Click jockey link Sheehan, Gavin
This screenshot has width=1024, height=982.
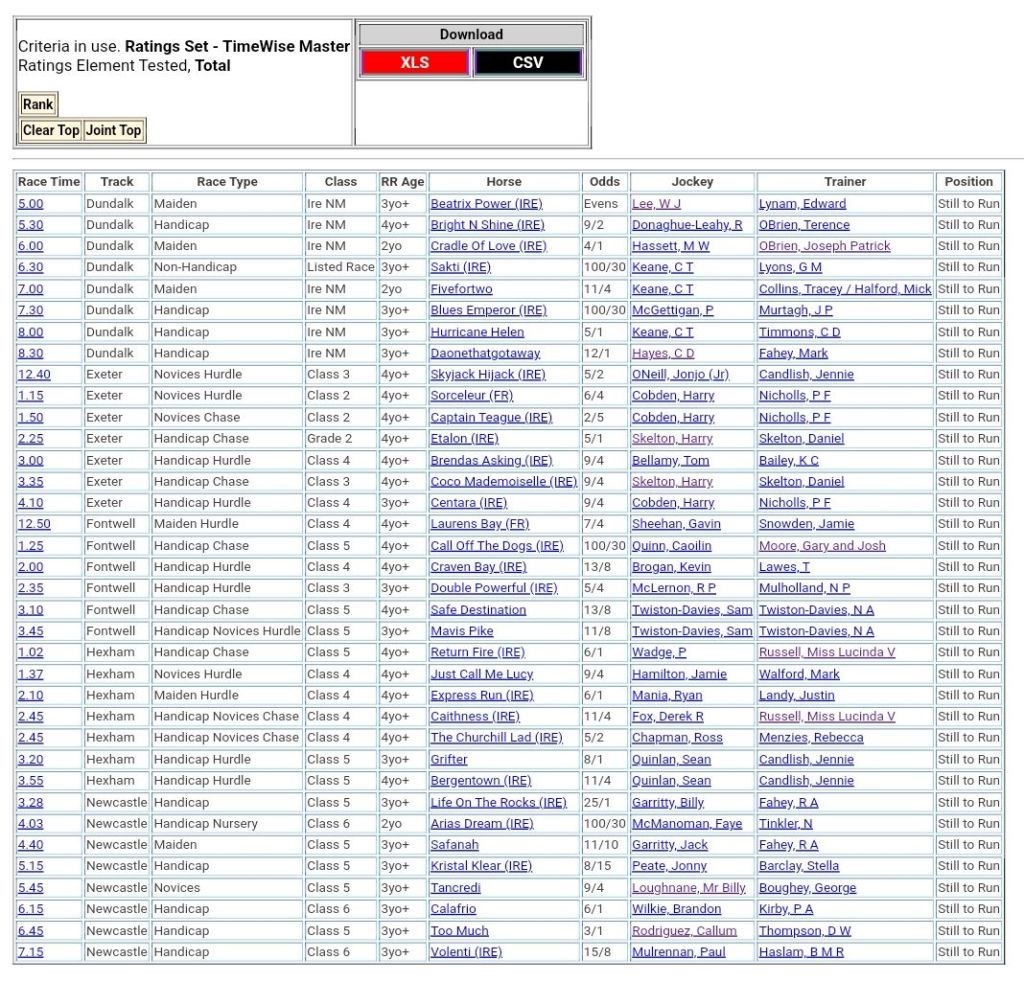(x=677, y=524)
